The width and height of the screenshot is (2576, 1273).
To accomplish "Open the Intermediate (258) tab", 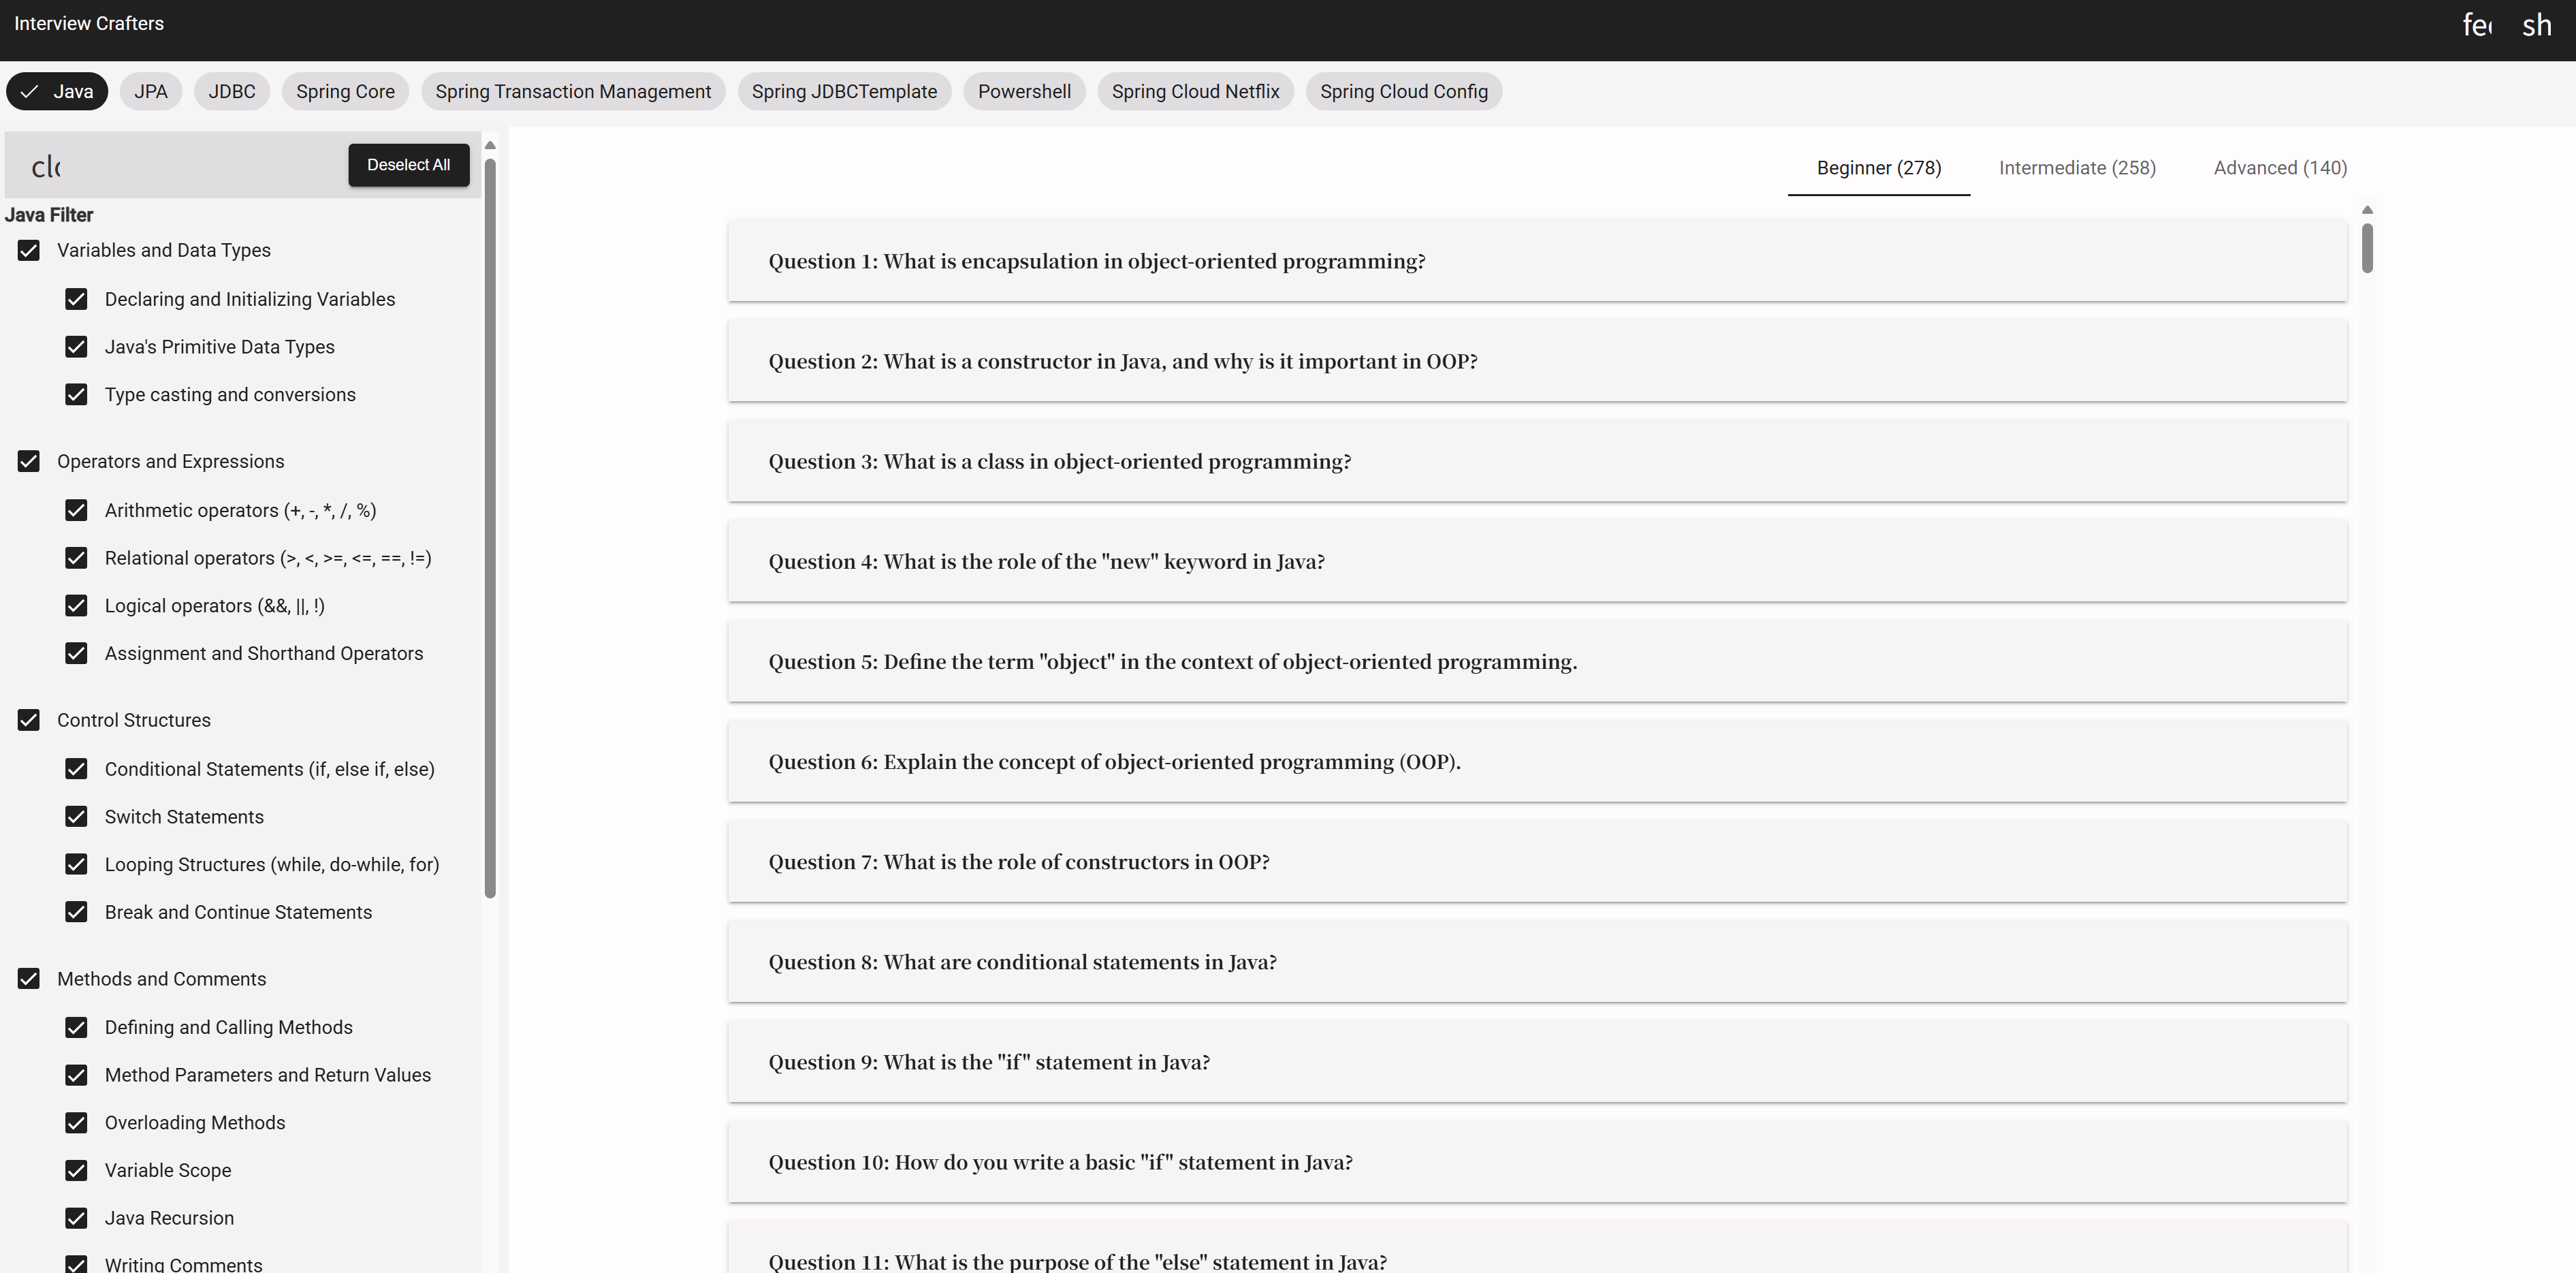I will coord(2077,168).
